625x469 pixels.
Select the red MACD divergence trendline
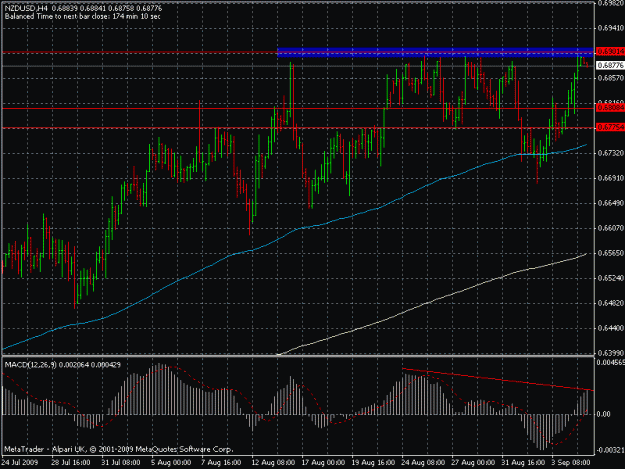498,379
